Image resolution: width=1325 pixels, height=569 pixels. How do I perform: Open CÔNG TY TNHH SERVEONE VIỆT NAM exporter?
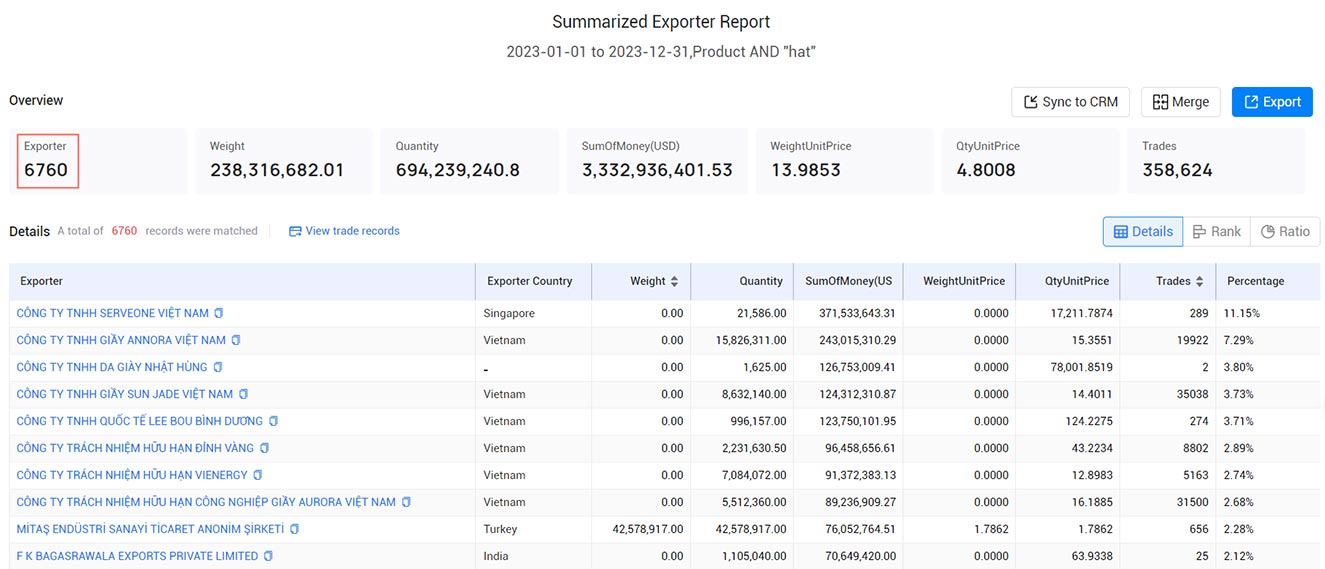(x=113, y=313)
